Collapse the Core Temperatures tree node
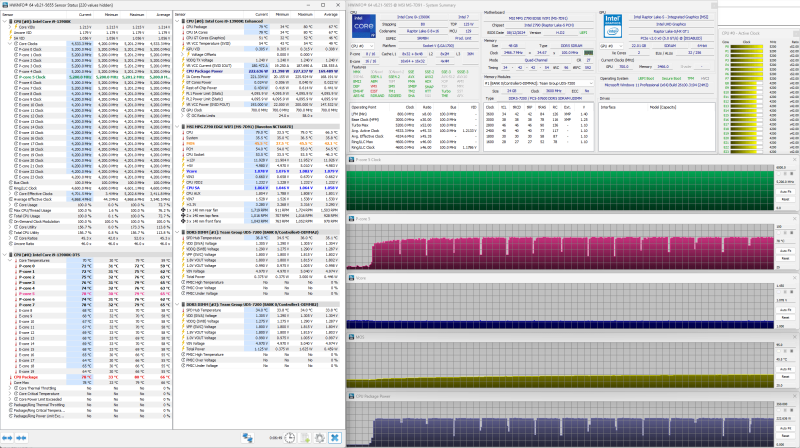800x448 pixels. tap(10, 260)
